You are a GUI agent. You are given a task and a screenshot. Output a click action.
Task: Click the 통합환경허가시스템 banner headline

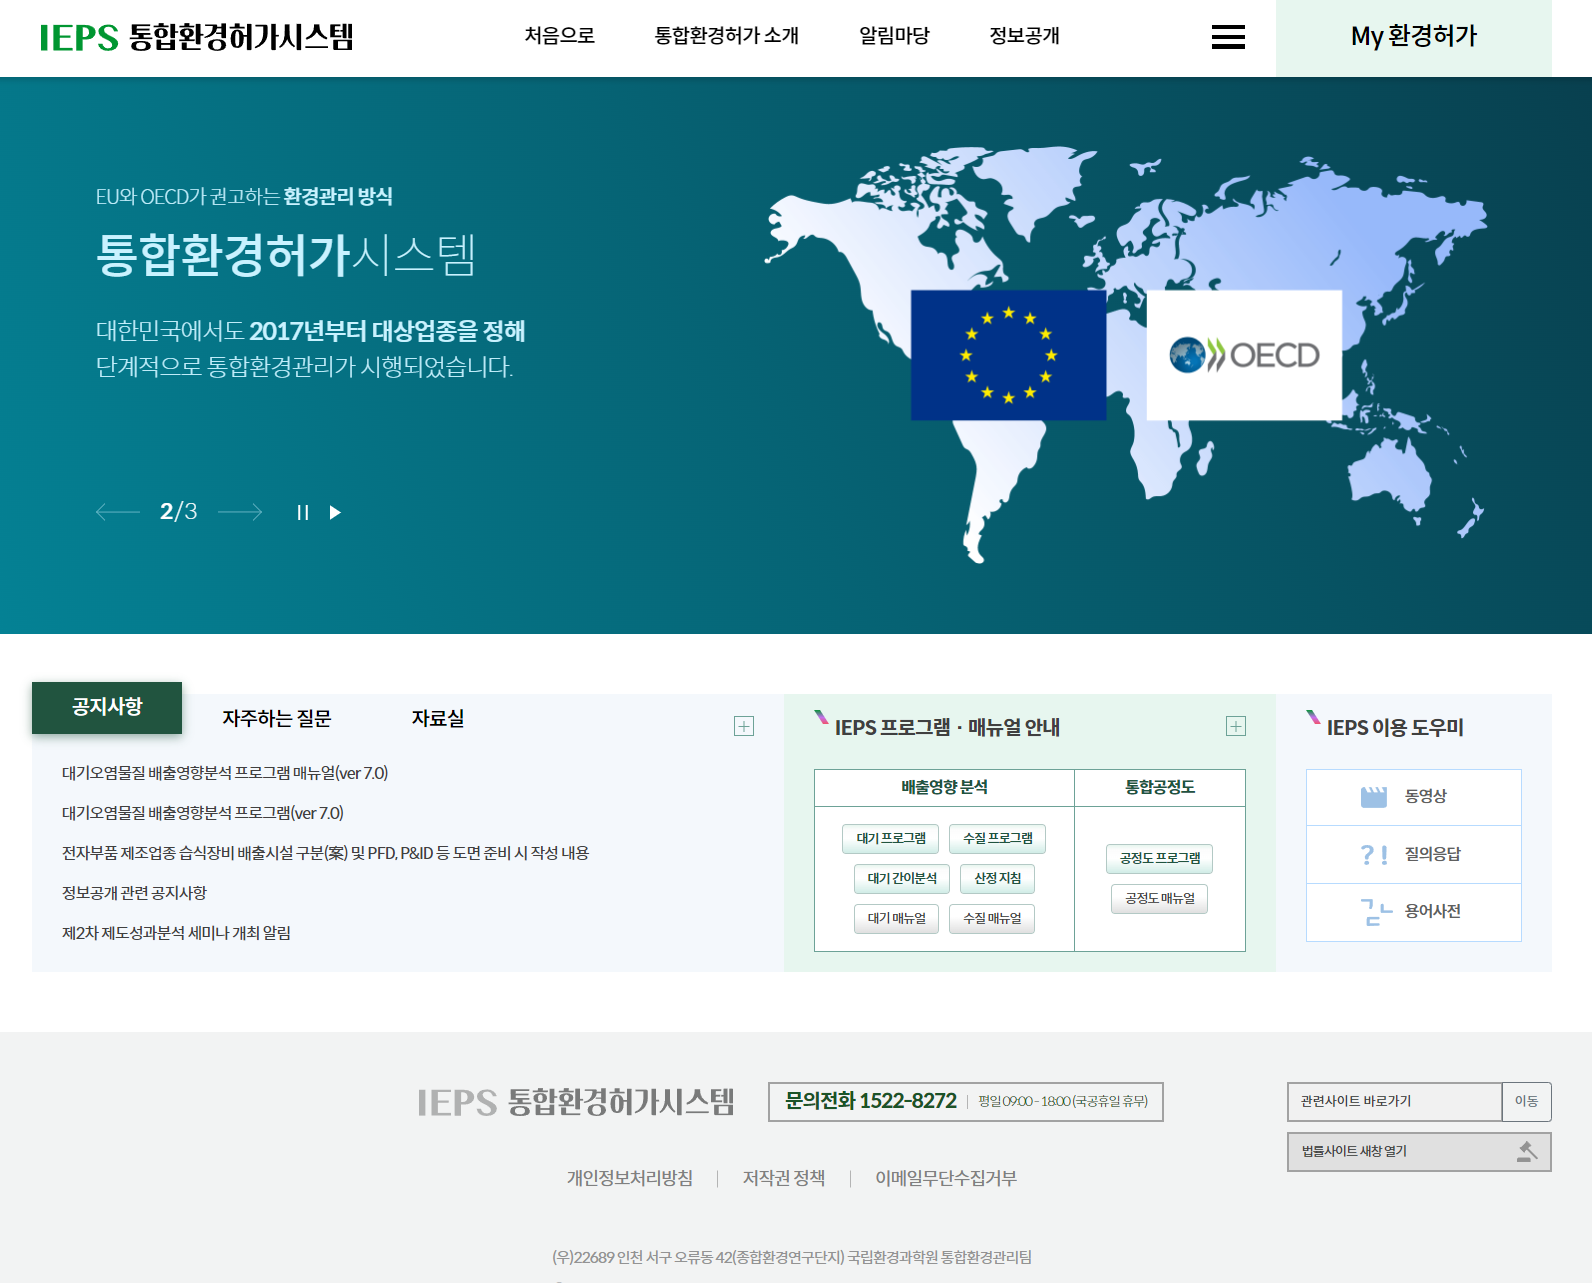pyautogui.click(x=285, y=255)
